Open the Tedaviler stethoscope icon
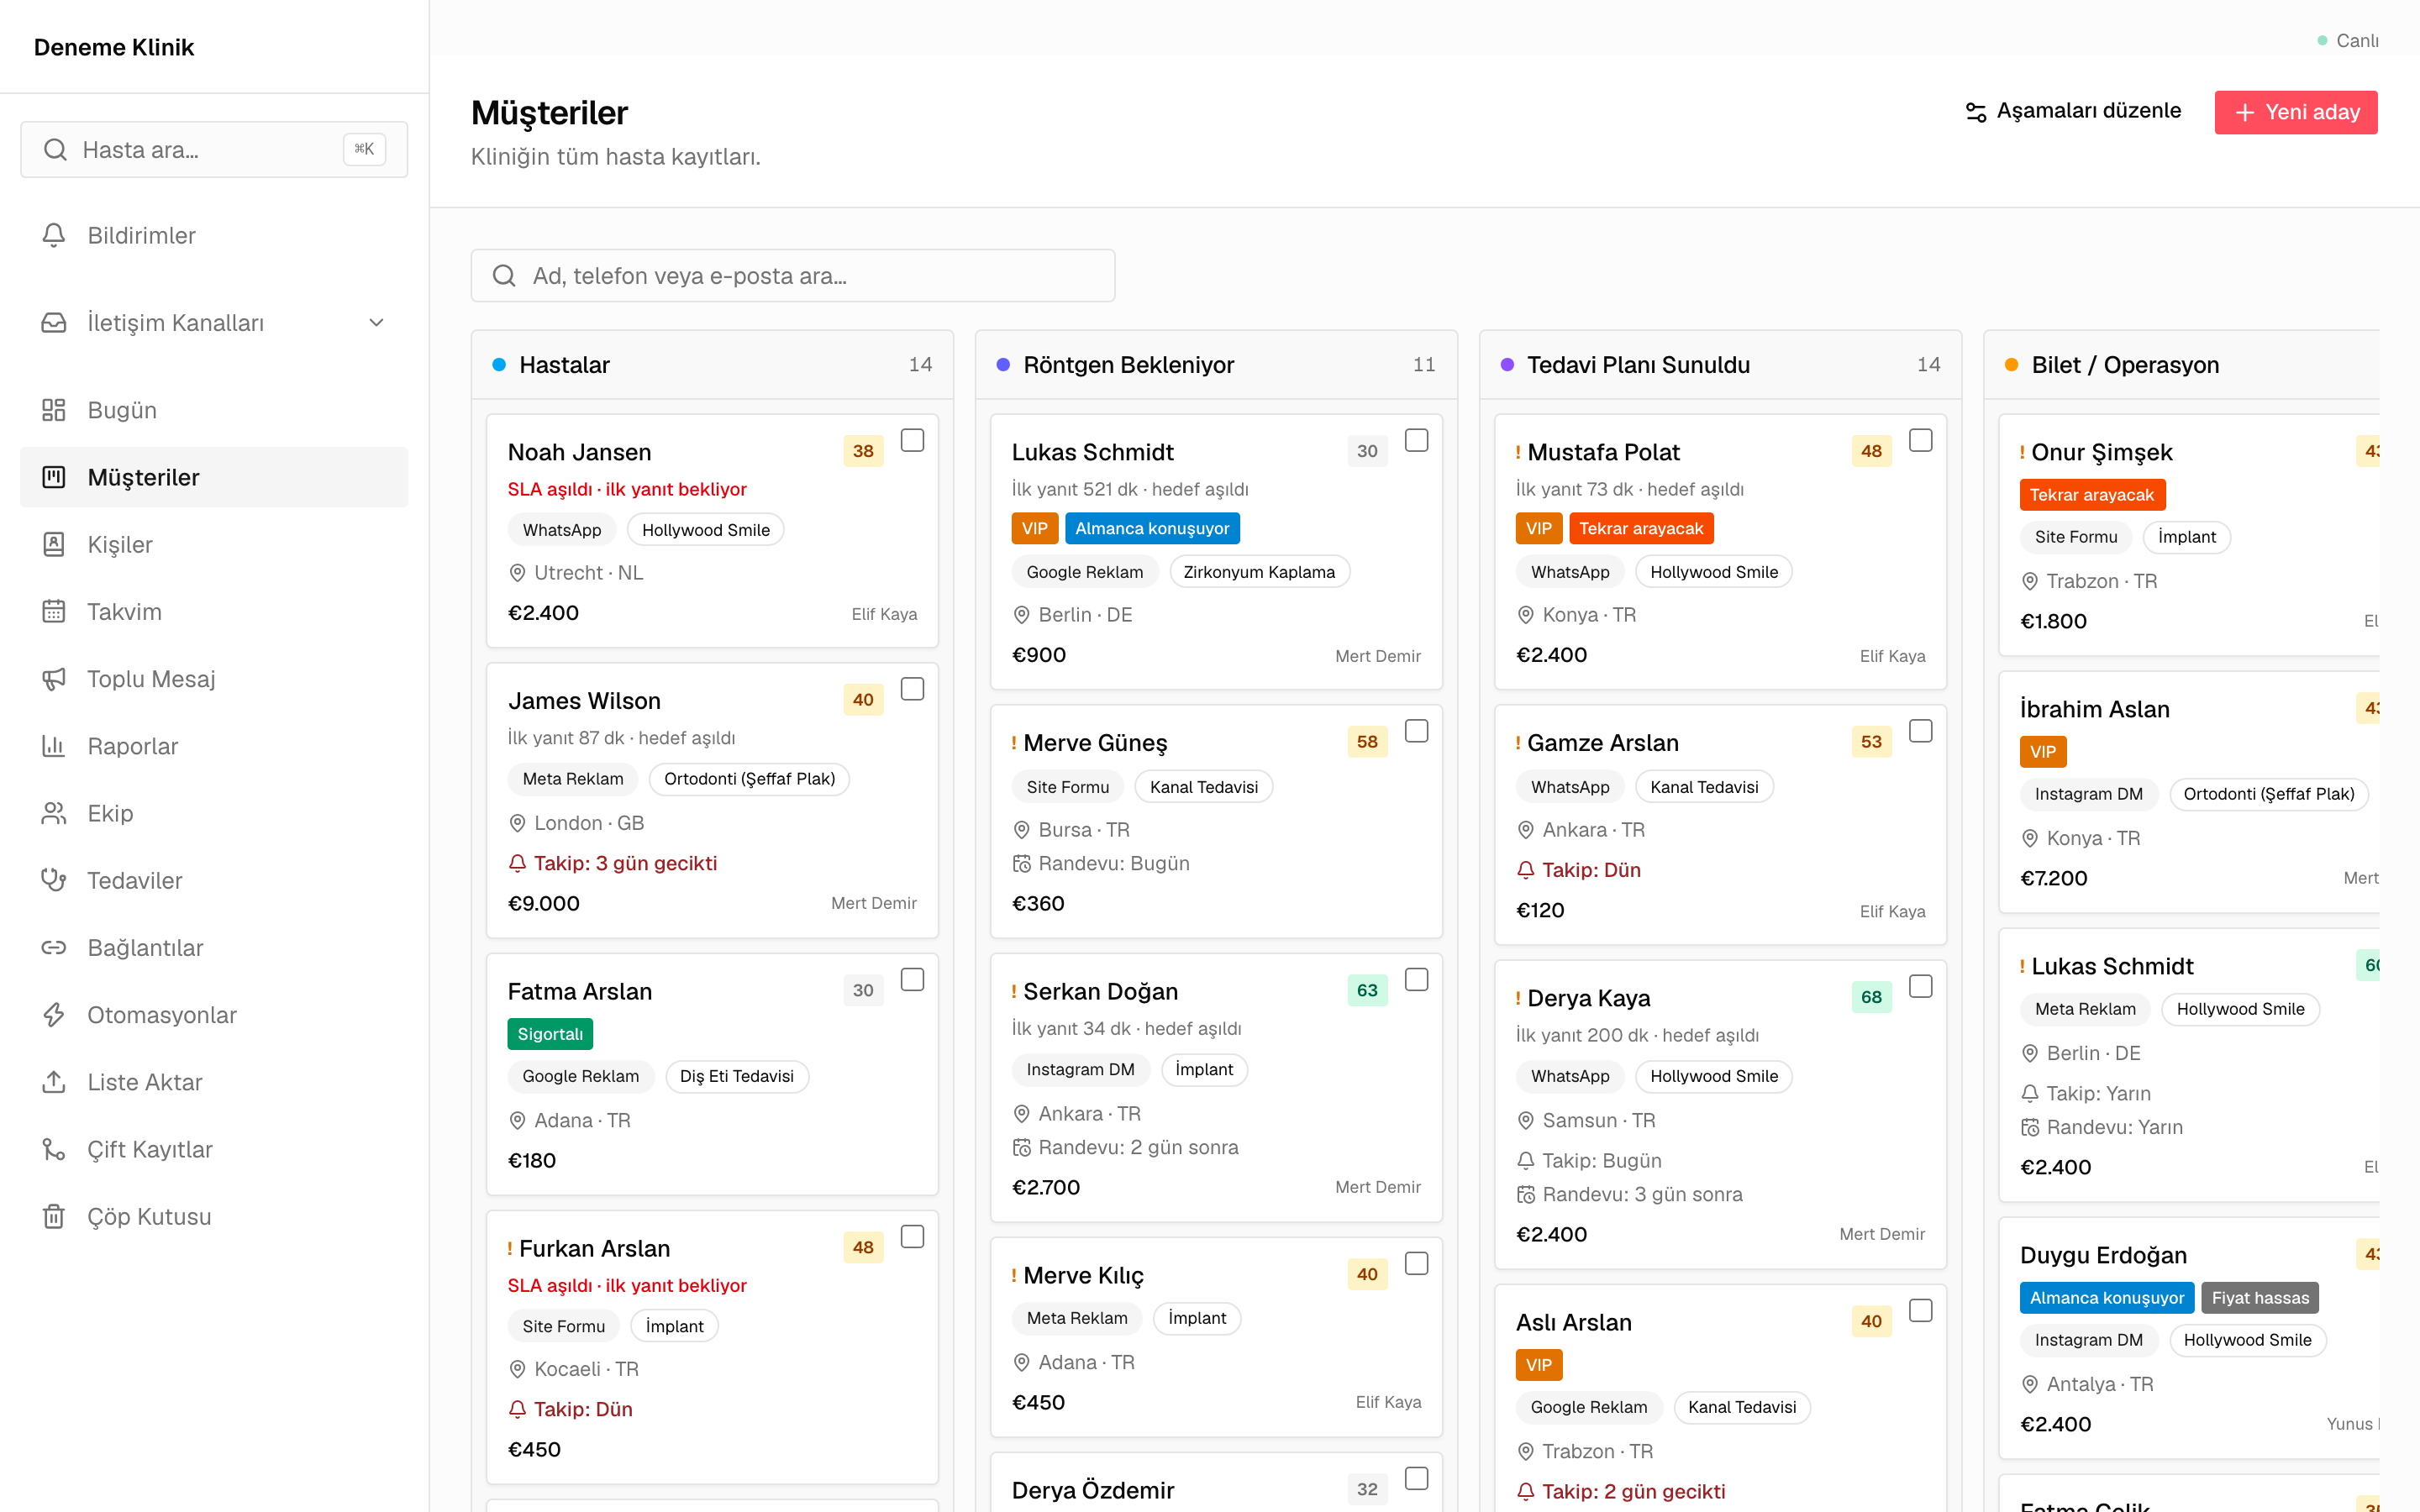Screen dimensions: 2420x1512 click(x=54, y=880)
